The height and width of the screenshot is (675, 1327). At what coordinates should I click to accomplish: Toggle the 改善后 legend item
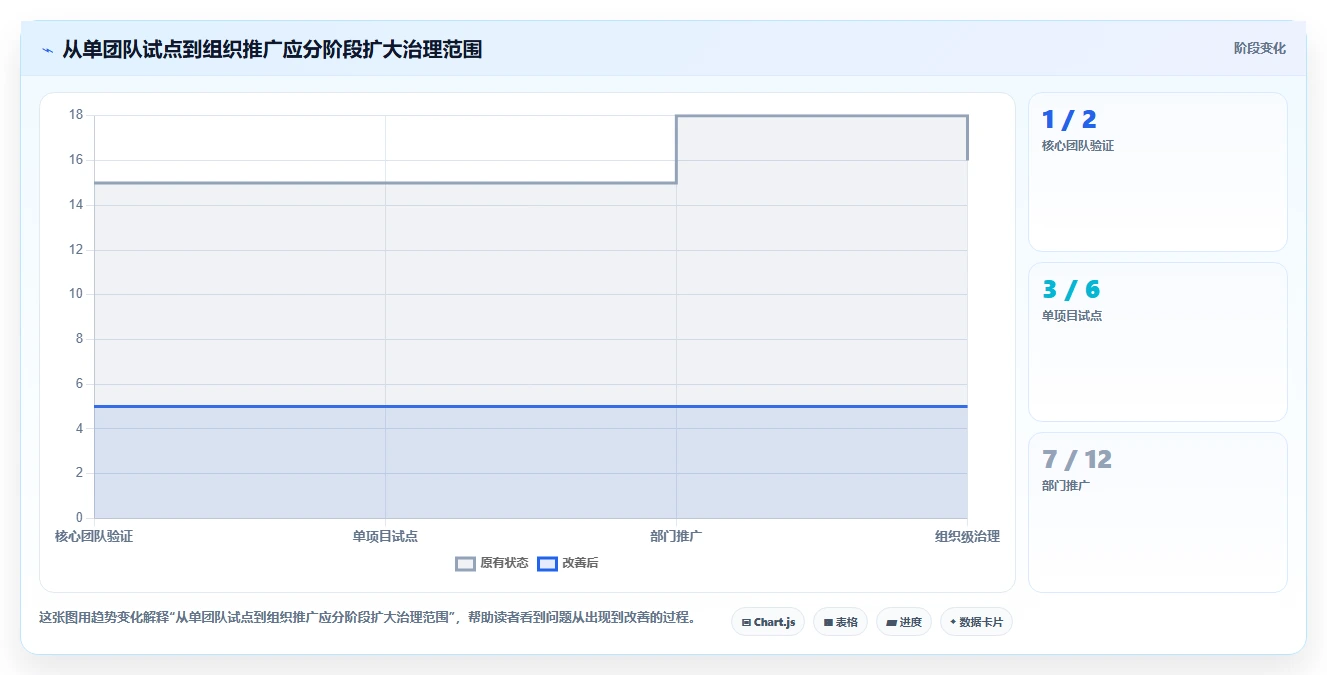(x=568, y=563)
